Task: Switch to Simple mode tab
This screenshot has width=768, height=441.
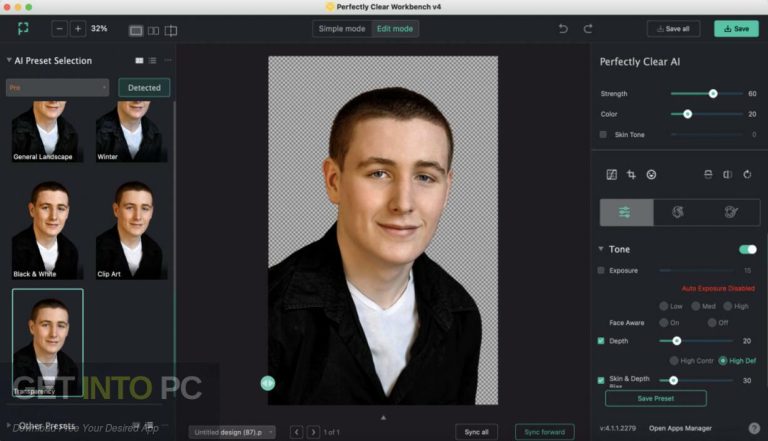Action: coord(341,29)
